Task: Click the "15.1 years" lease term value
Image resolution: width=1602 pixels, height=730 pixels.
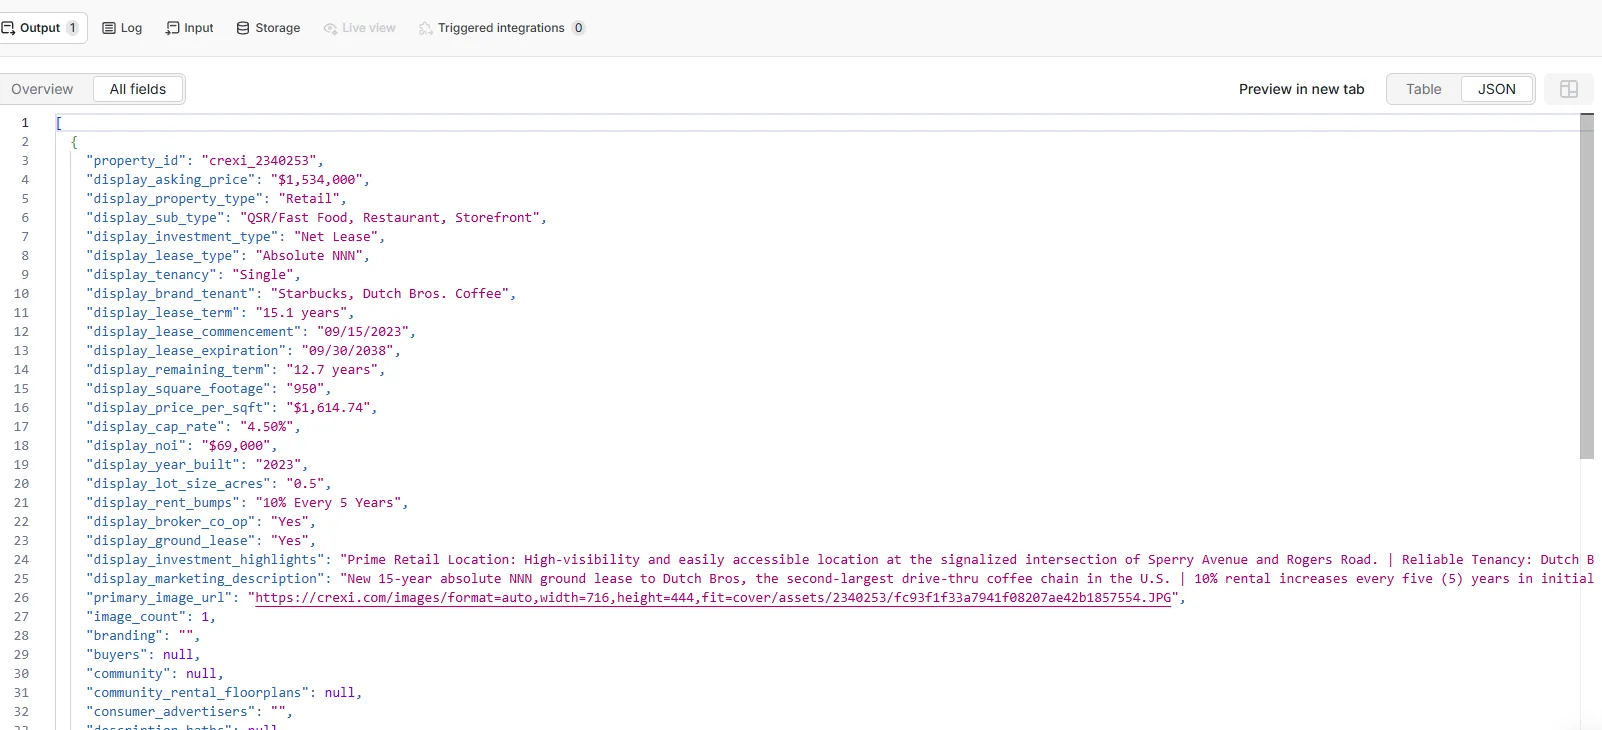Action: [301, 313]
